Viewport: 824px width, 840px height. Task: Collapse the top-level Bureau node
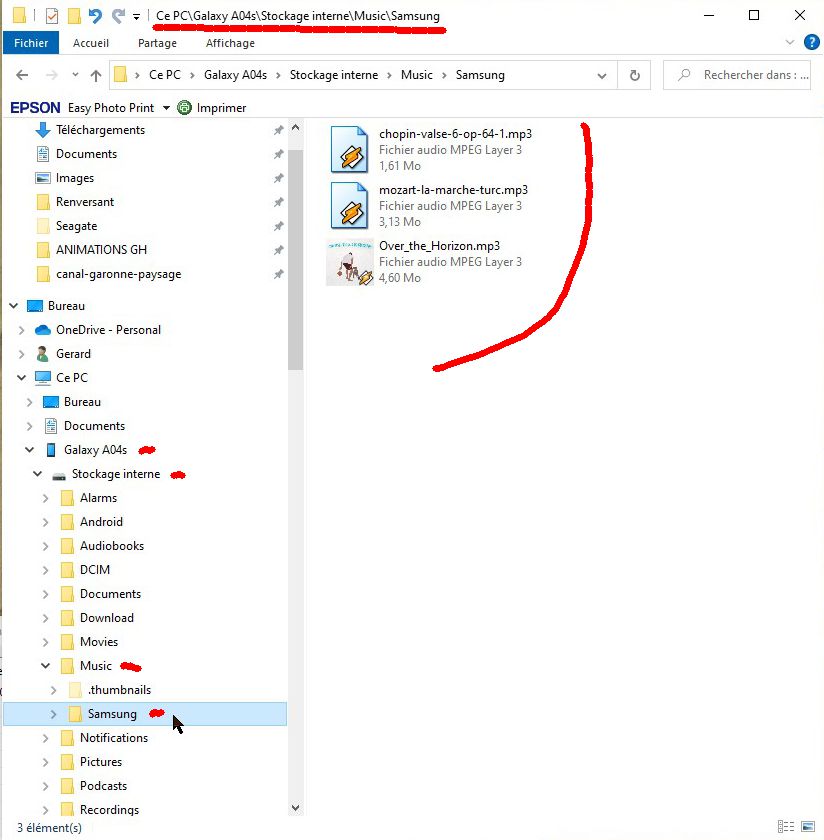pos(13,306)
